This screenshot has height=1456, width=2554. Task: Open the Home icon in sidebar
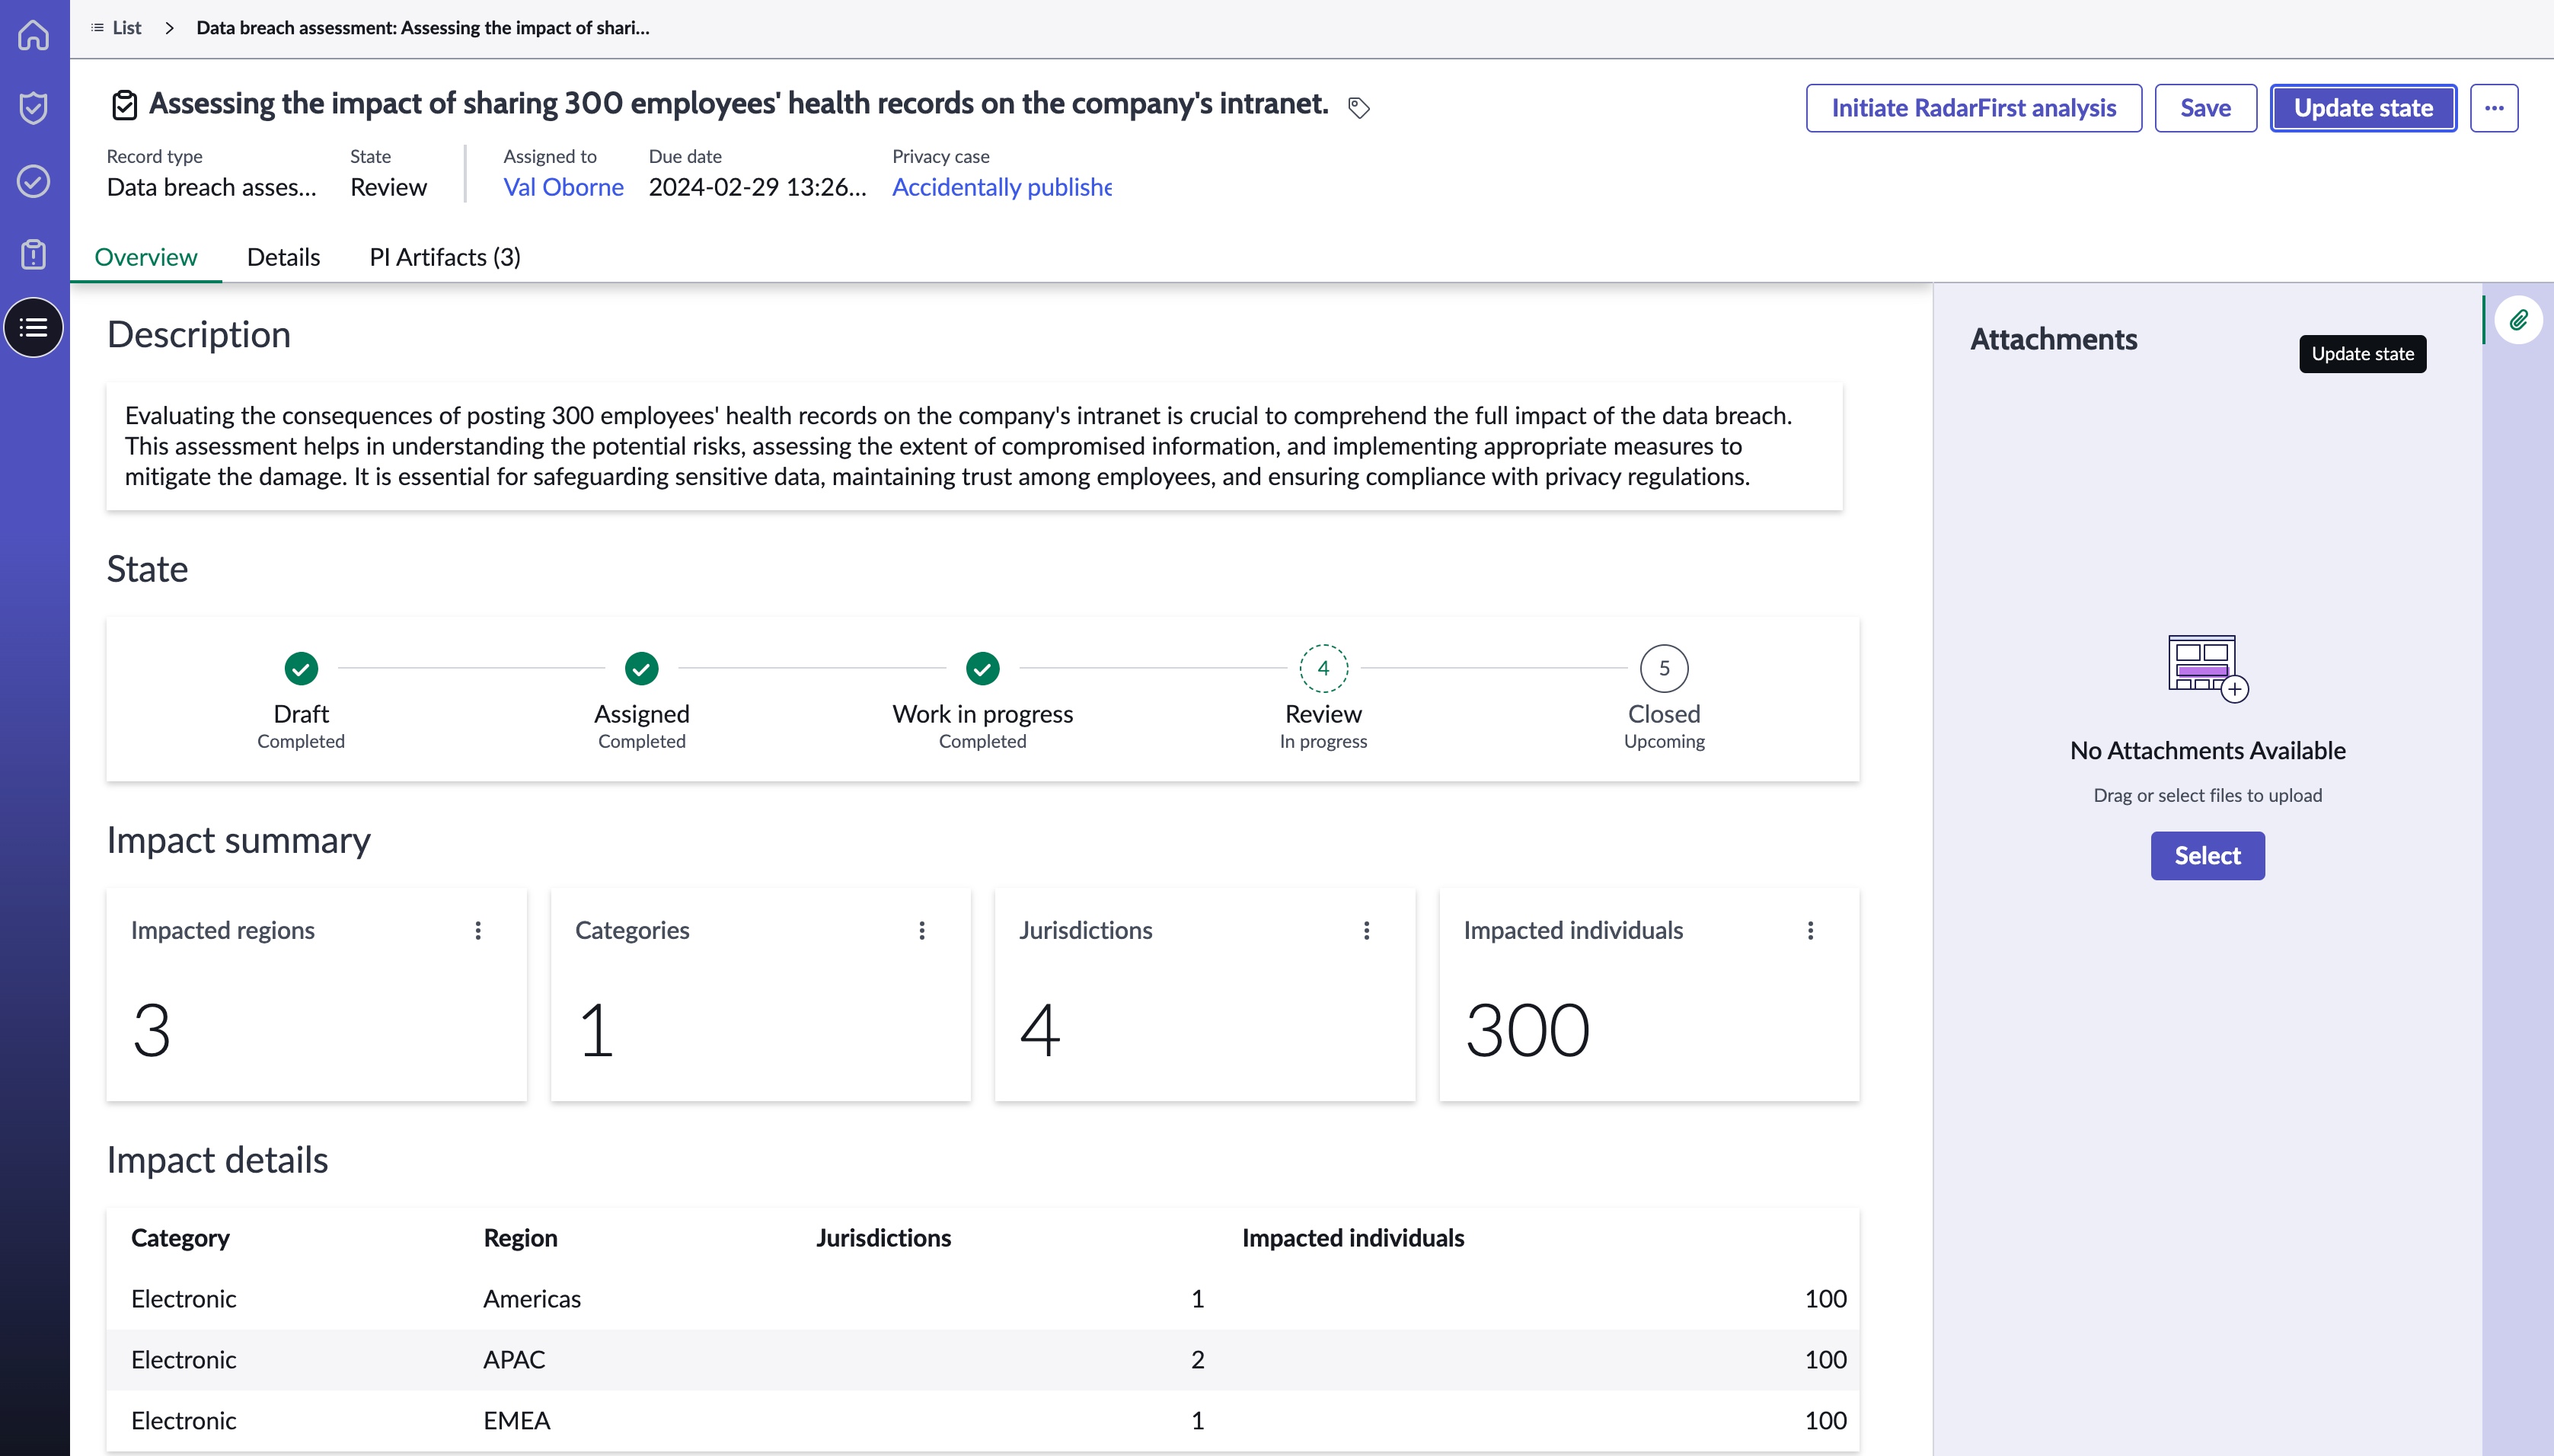[x=34, y=35]
